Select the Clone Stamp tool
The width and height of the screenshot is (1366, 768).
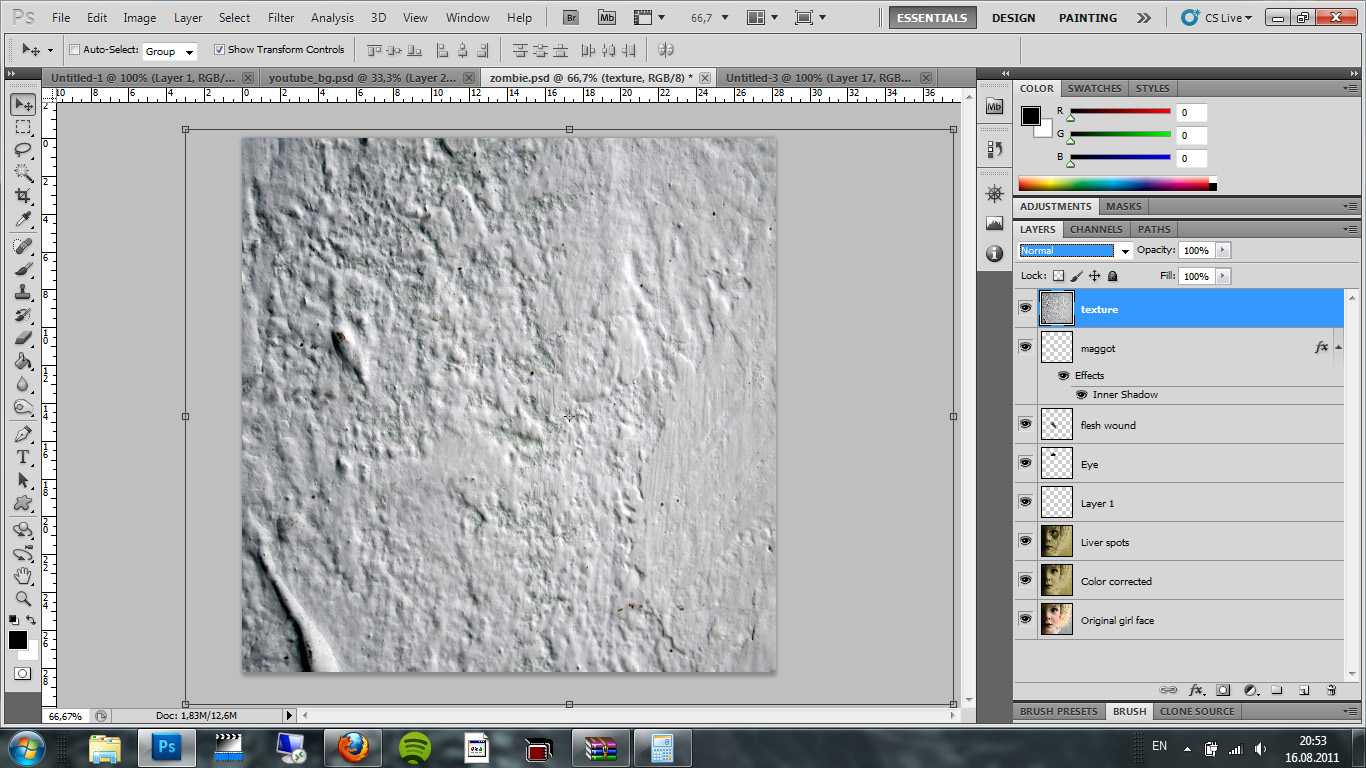point(23,292)
